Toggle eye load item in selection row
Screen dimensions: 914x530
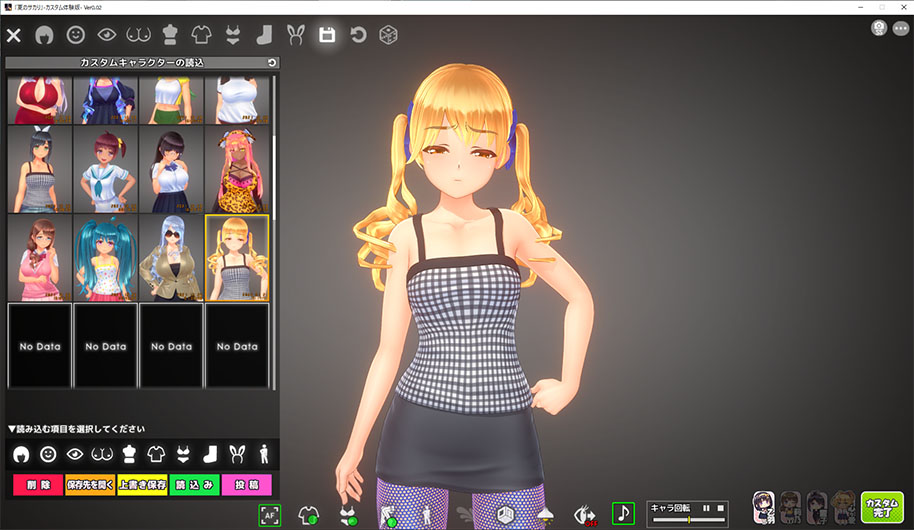[74, 454]
